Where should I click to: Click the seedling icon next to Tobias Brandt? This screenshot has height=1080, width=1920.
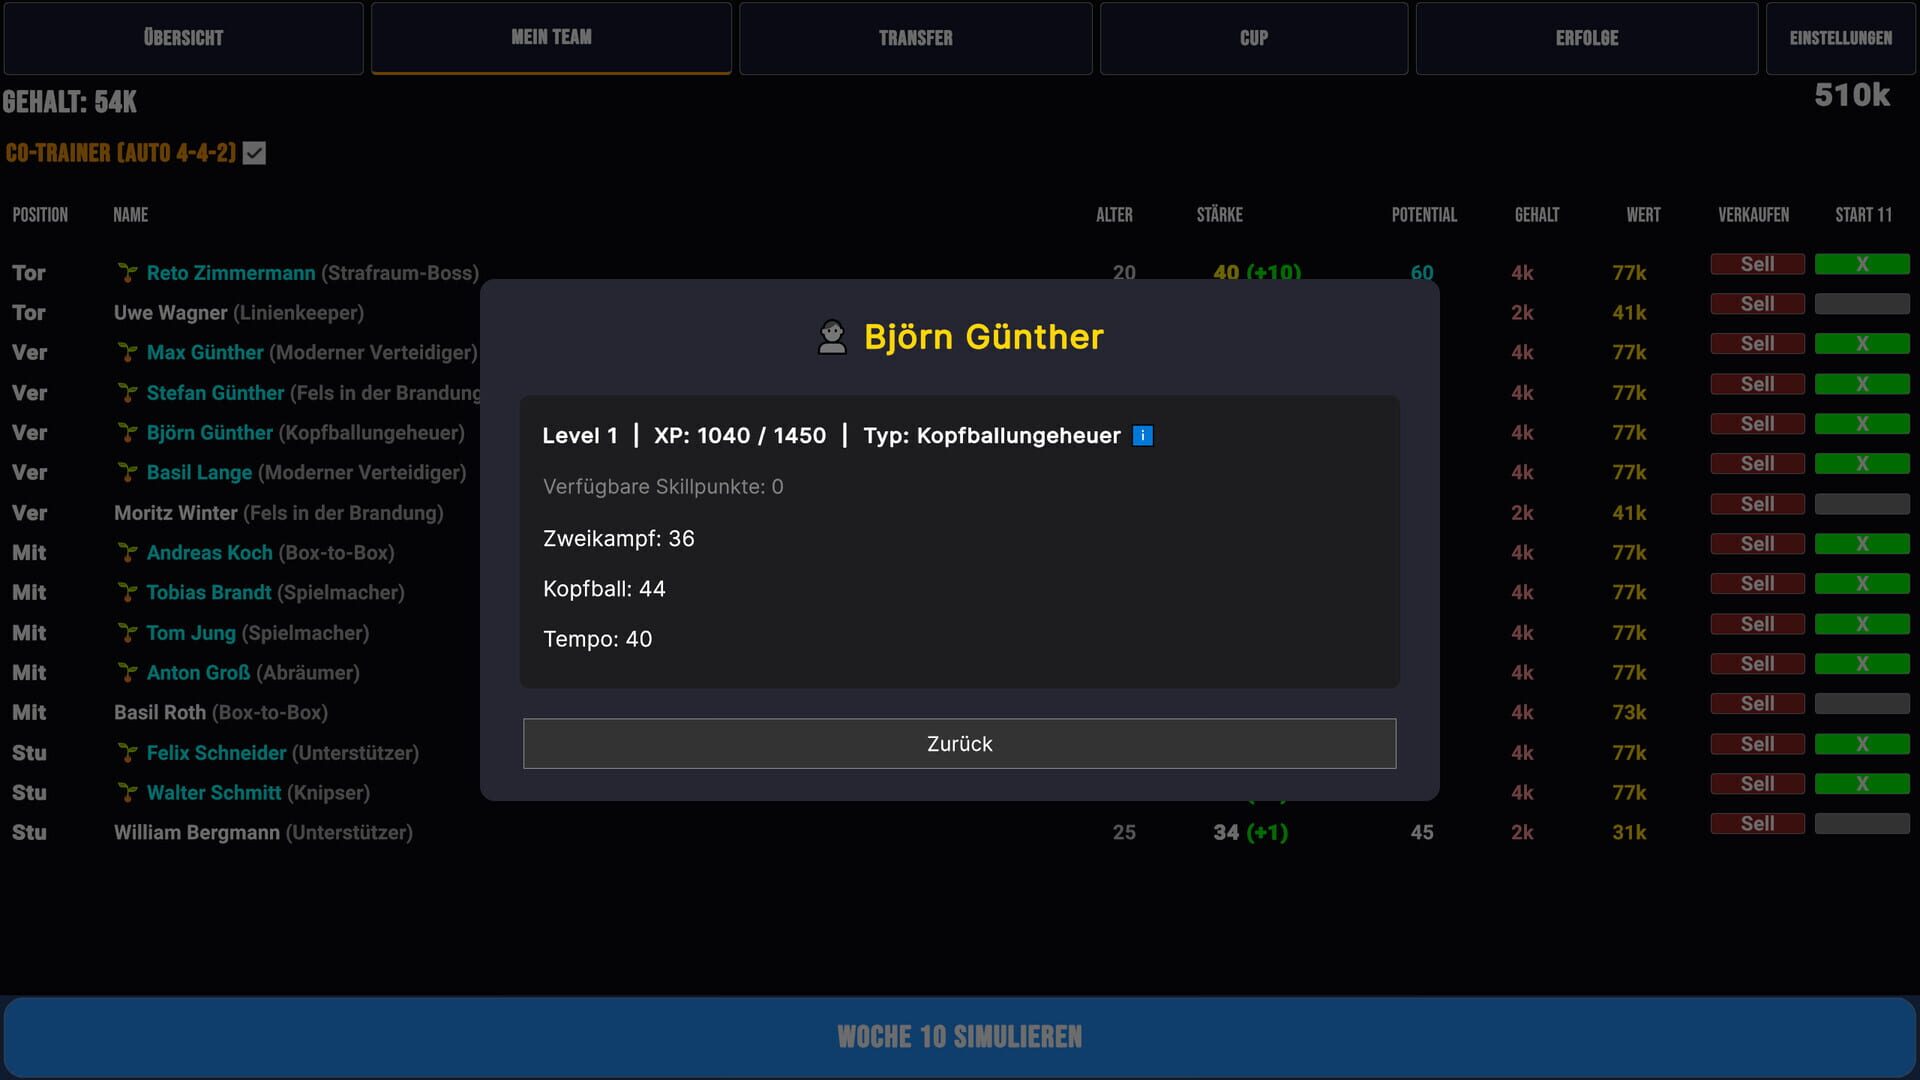(x=128, y=592)
